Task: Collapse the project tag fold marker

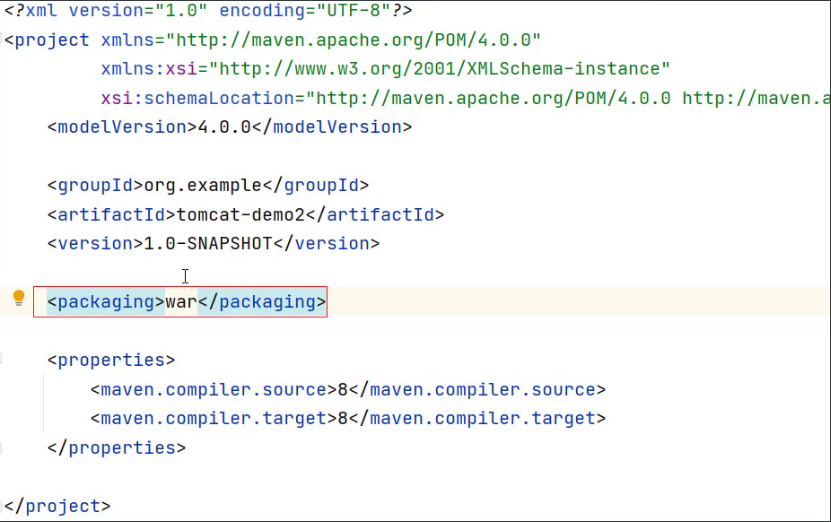Action: [1, 39]
